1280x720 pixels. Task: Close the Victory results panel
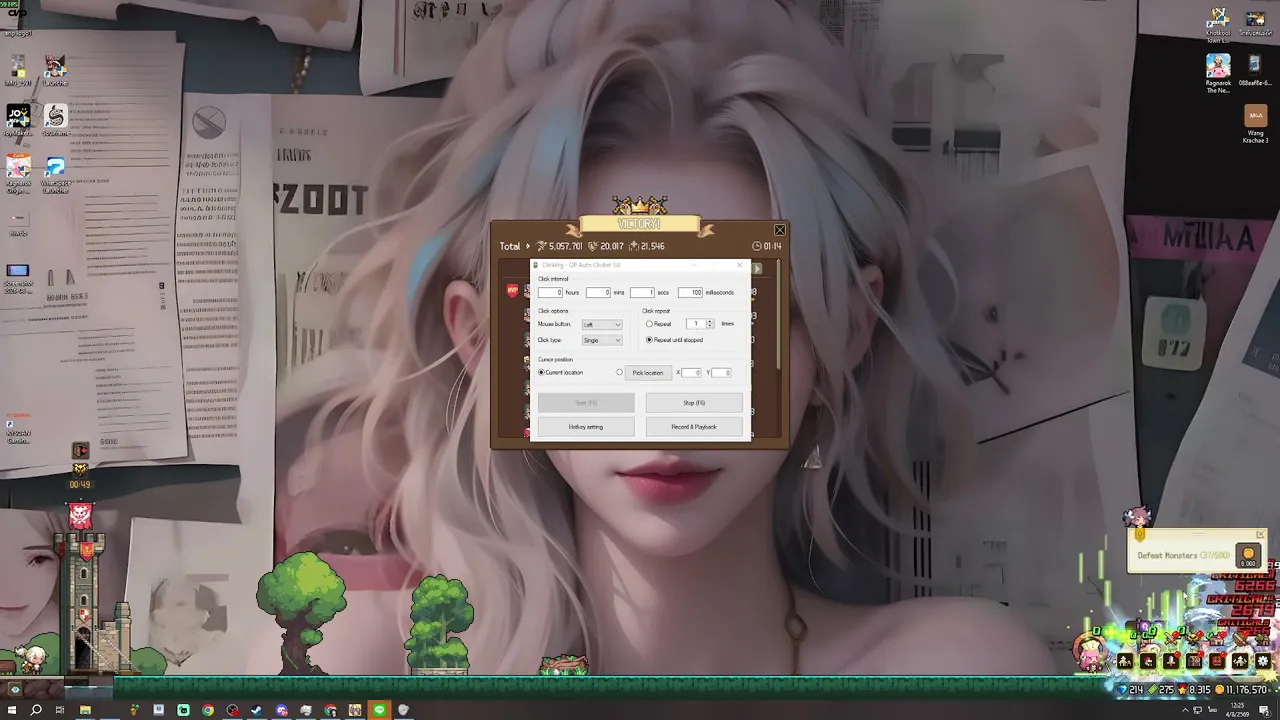[780, 230]
